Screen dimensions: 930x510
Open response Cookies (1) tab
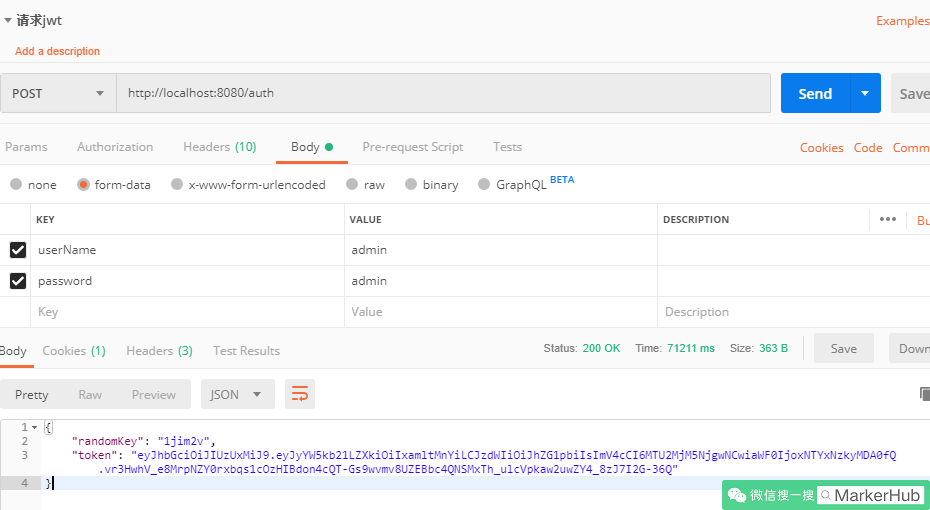coord(74,350)
